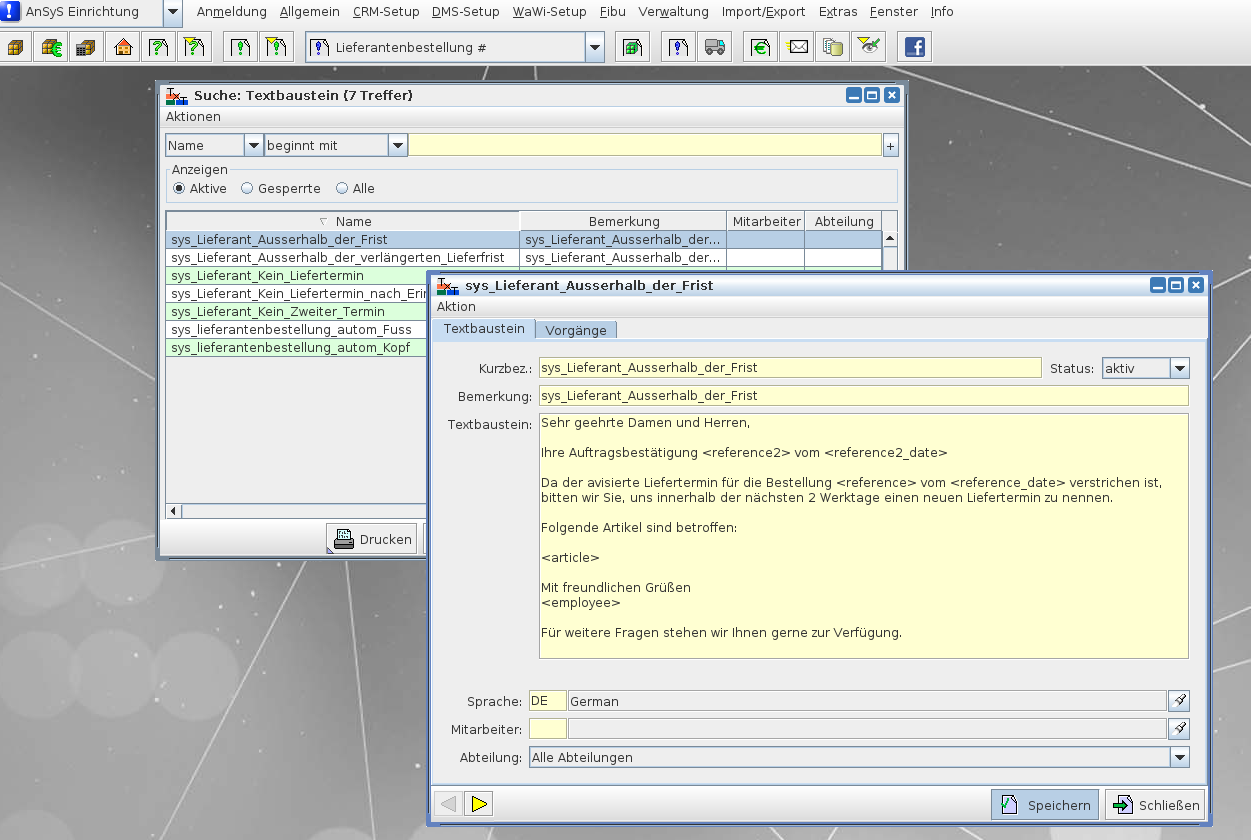Click the Speichern button
Viewport: 1251px width, 840px height.
click(1045, 805)
